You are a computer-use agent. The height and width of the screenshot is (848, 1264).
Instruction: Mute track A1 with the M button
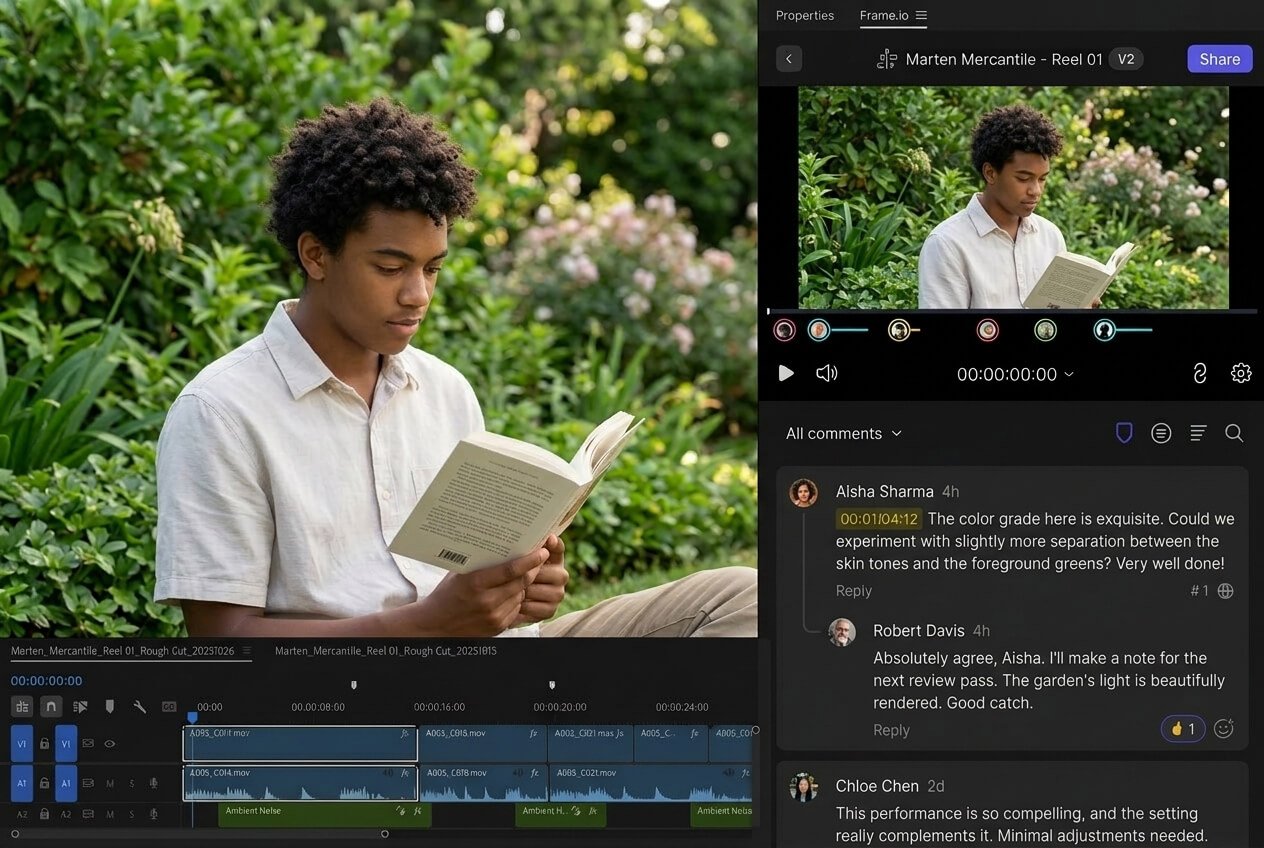tap(110, 783)
